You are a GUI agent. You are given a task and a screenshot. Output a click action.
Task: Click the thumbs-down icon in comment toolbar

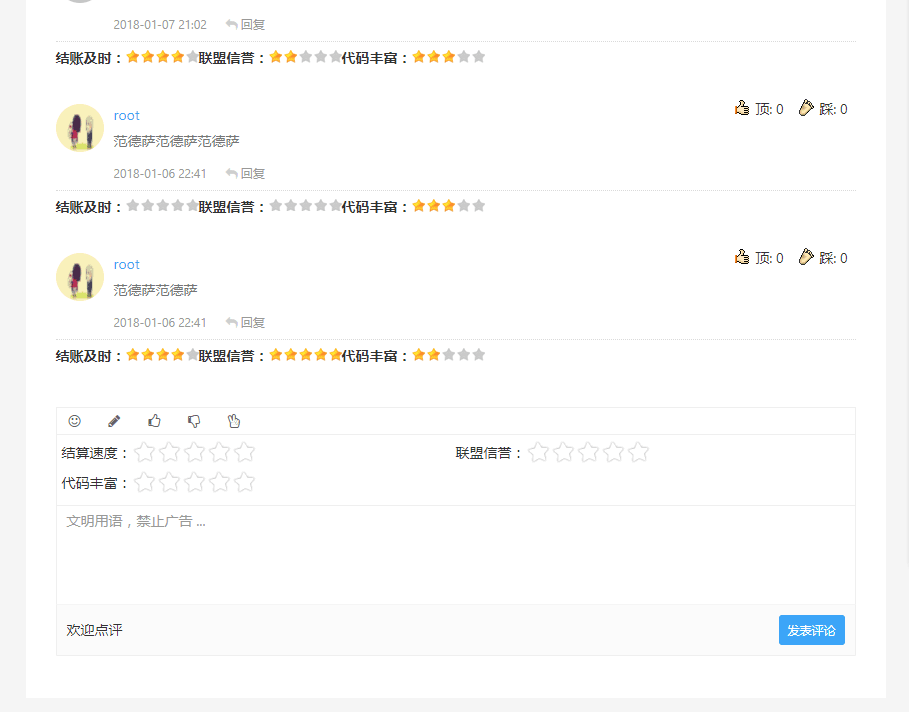coord(194,421)
